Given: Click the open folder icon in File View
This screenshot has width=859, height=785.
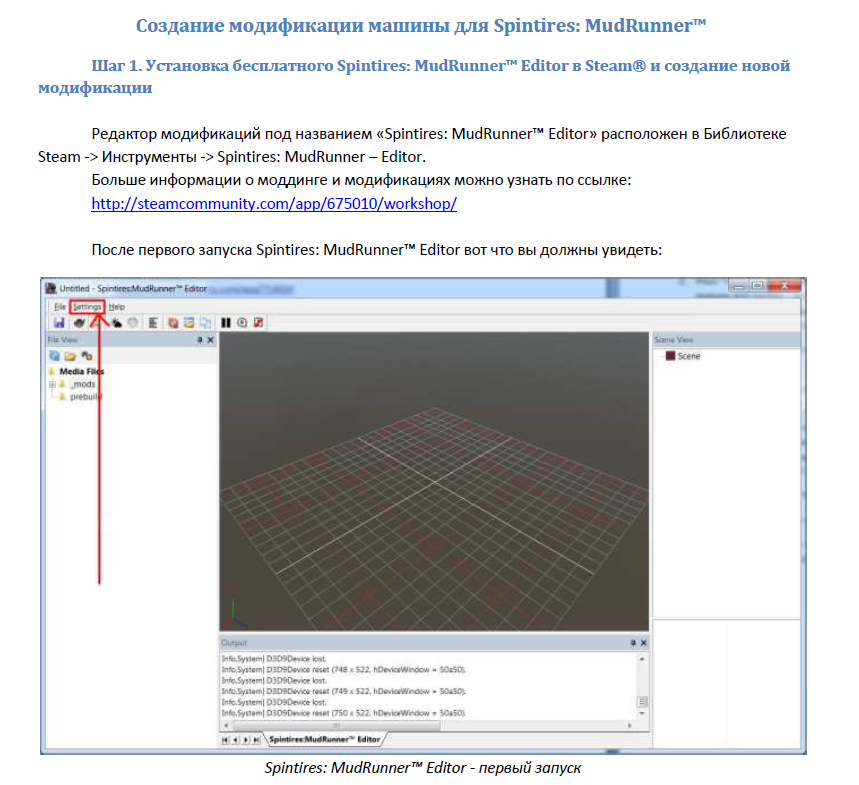Looking at the screenshot, I should pyautogui.click(x=70, y=356).
